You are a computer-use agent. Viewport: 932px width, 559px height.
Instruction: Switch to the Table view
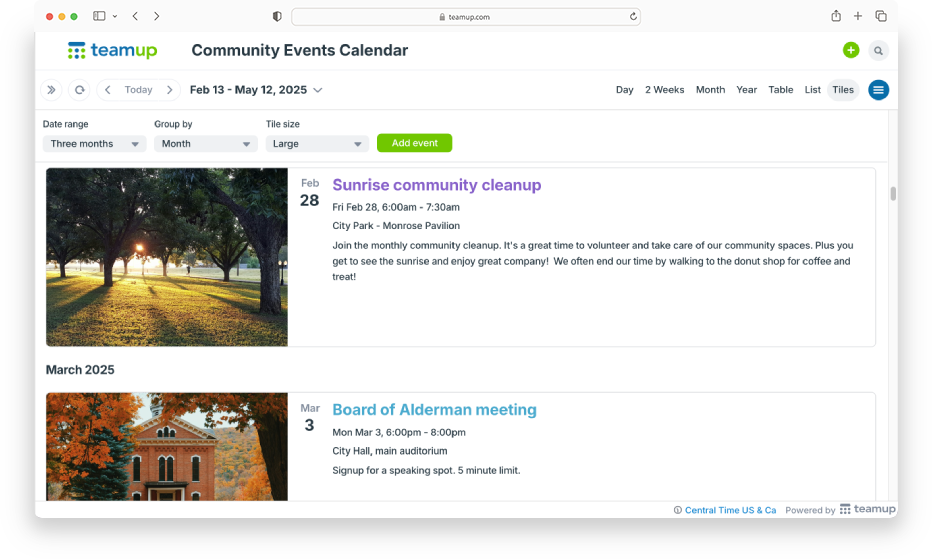780,90
